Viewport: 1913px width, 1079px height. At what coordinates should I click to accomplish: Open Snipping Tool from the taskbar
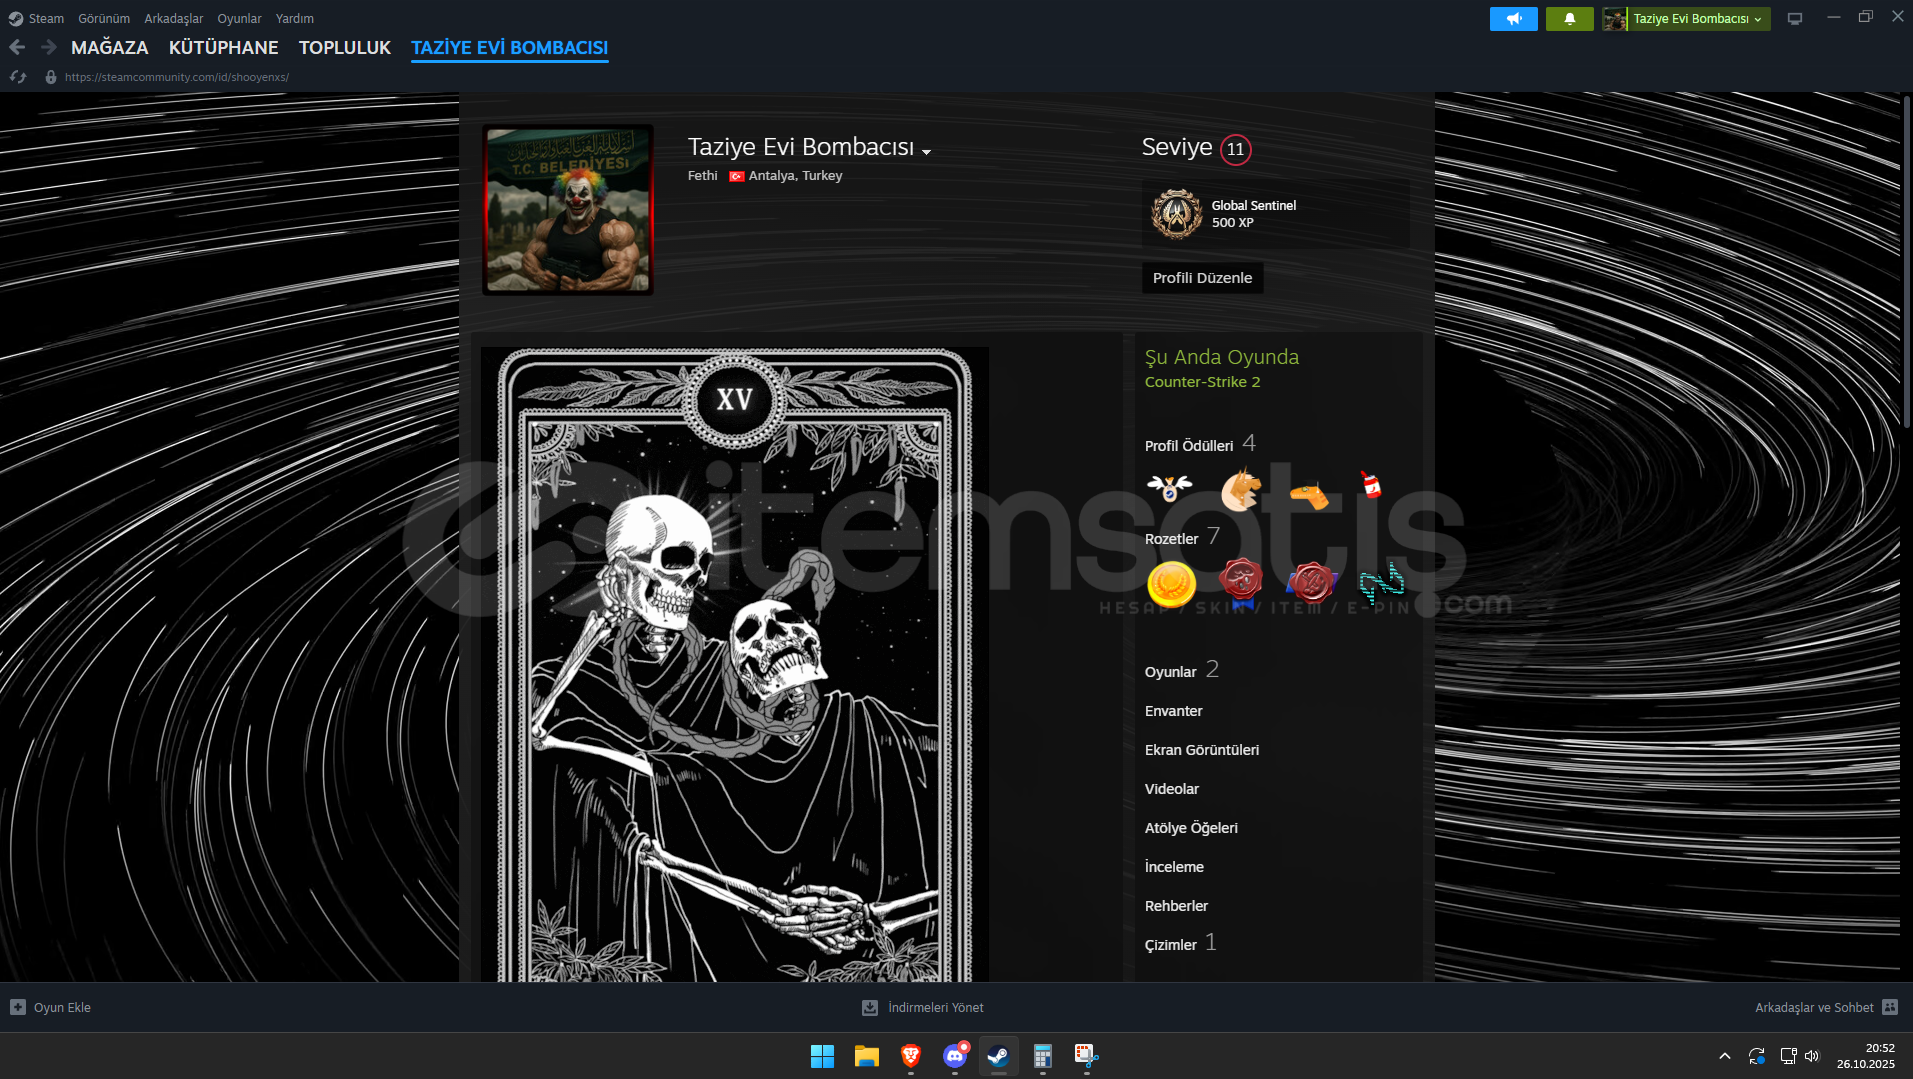(x=1087, y=1056)
